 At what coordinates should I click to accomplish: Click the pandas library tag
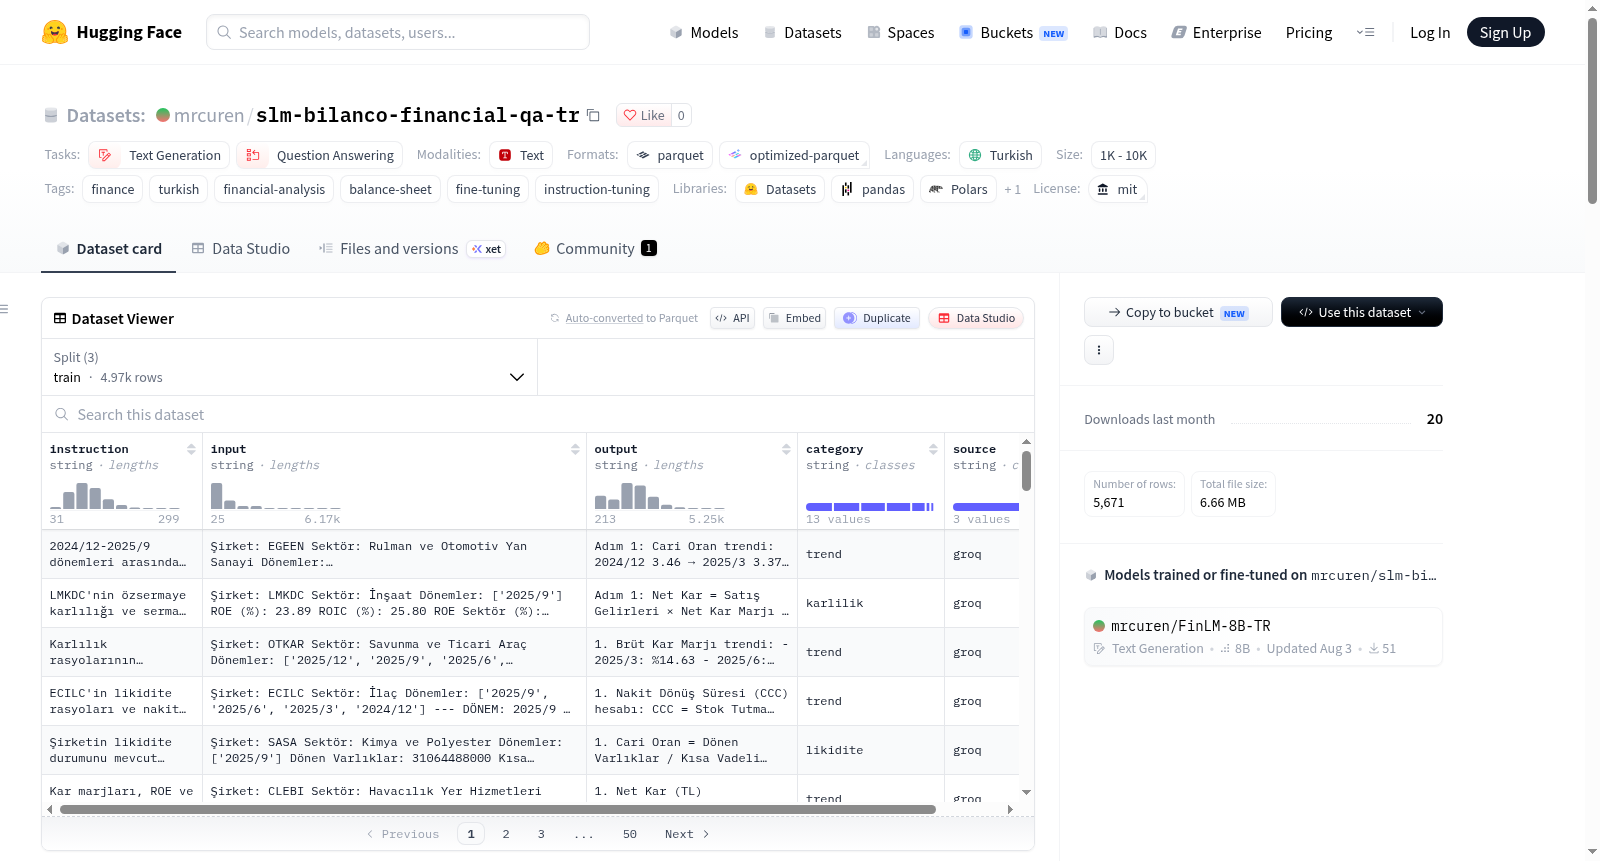(872, 189)
